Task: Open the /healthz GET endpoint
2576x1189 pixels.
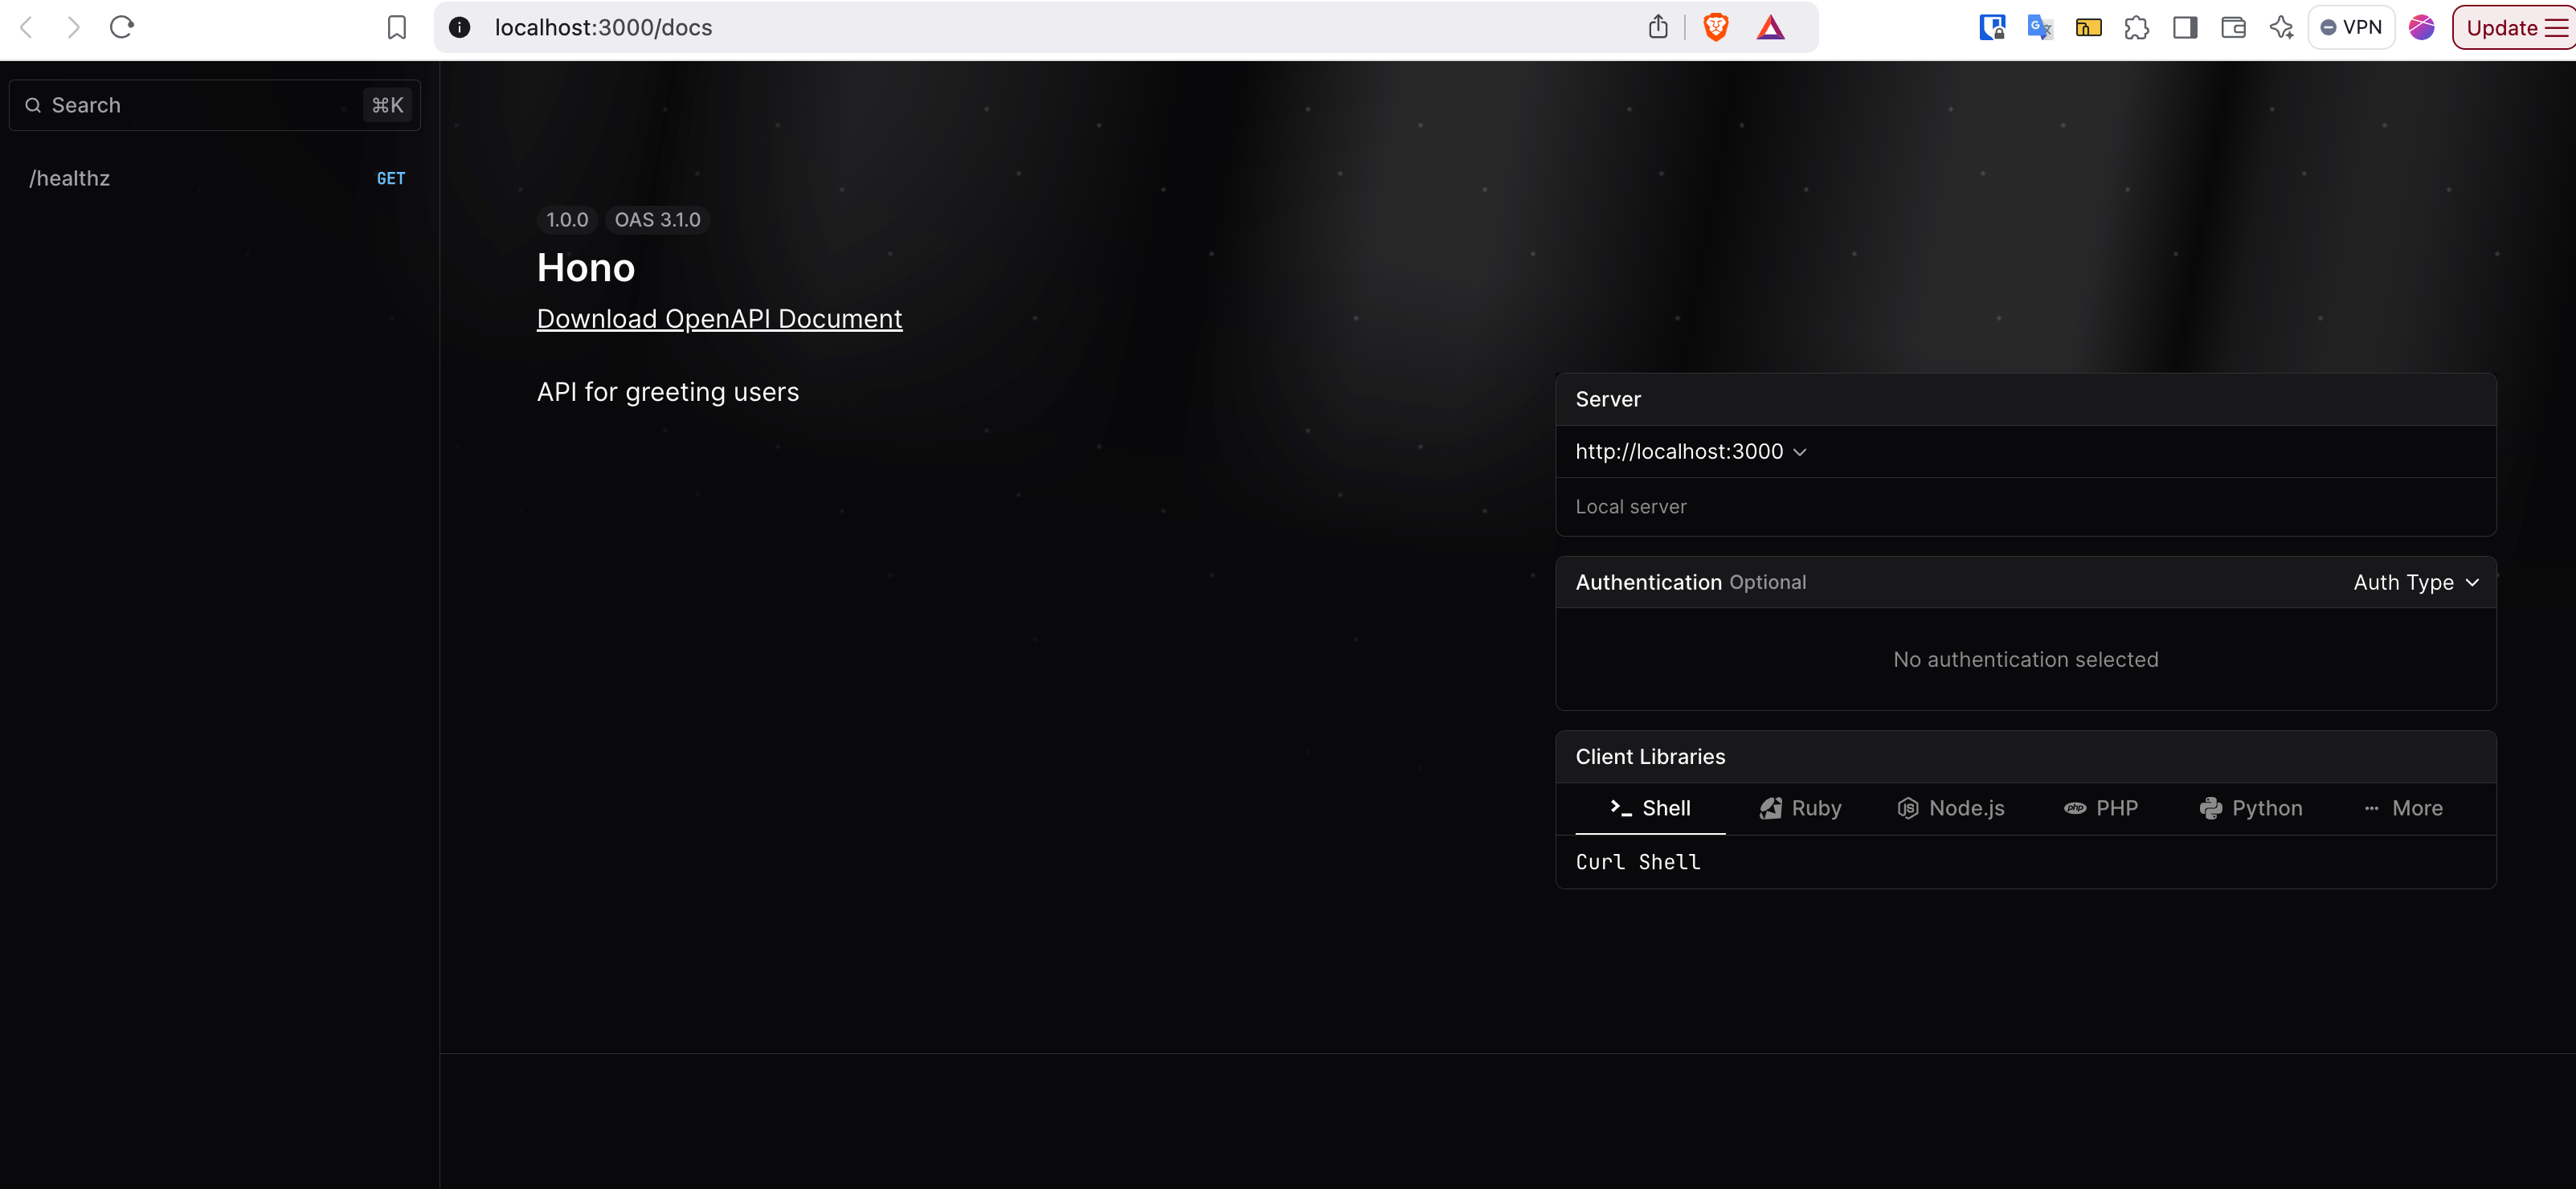Action: pyautogui.click(x=215, y=178)
